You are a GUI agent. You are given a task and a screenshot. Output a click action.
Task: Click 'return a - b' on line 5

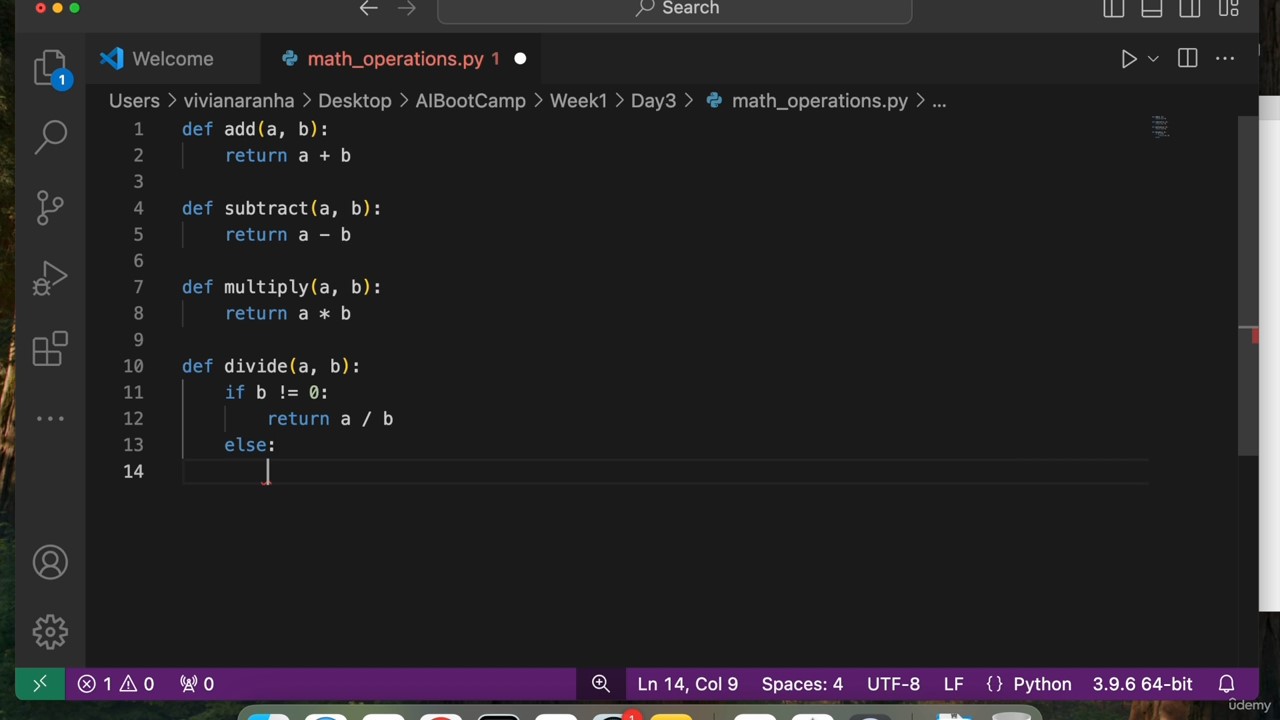[x=288, y=234]
